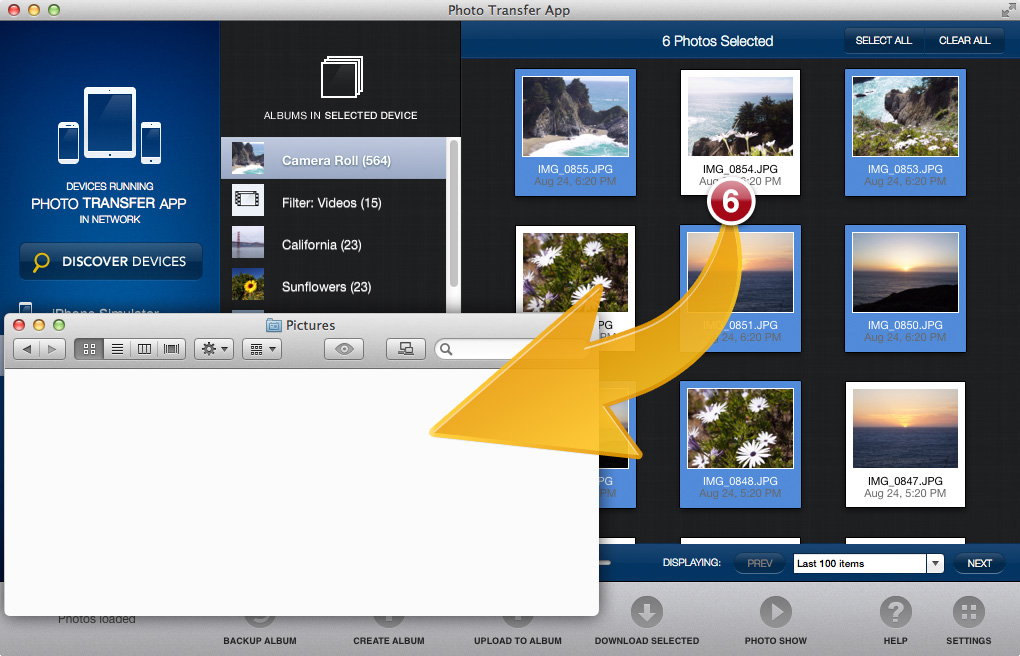Viewport: 1020px width, 656px height.
Task: Select IMG_0854.JPG photo
Action: tap(740, 133)
